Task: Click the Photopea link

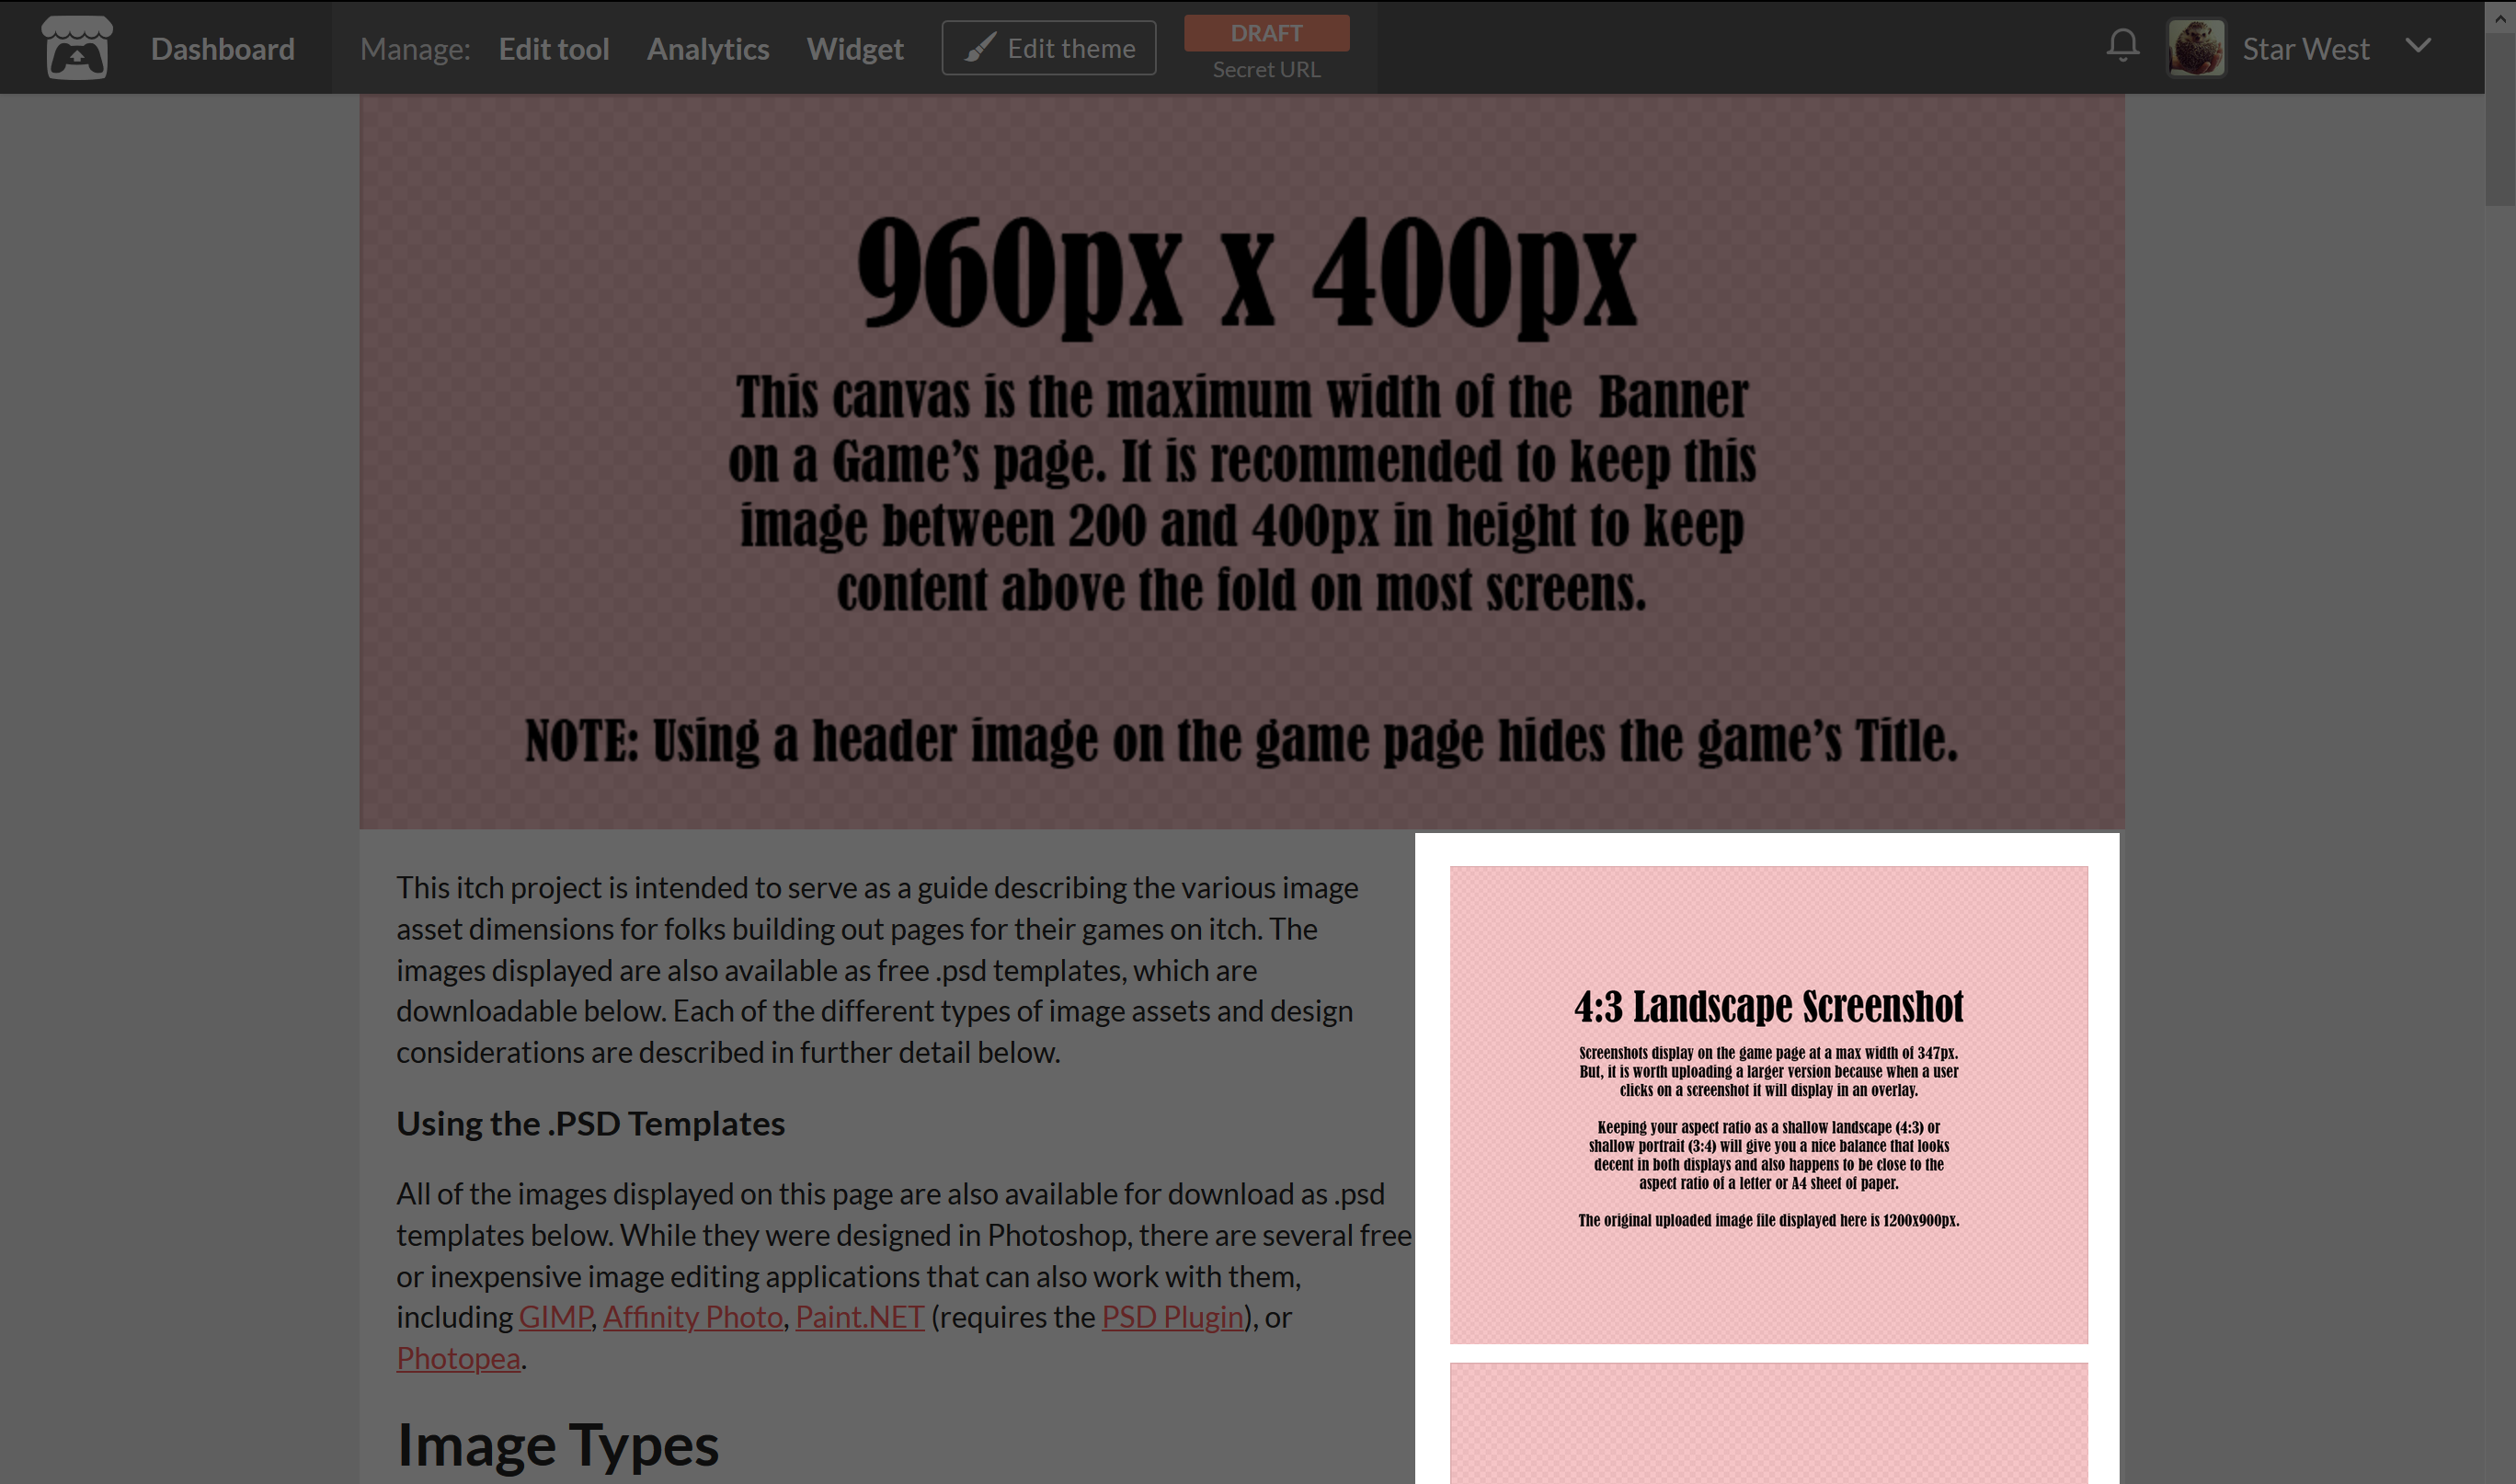Action: [458, 1357]
